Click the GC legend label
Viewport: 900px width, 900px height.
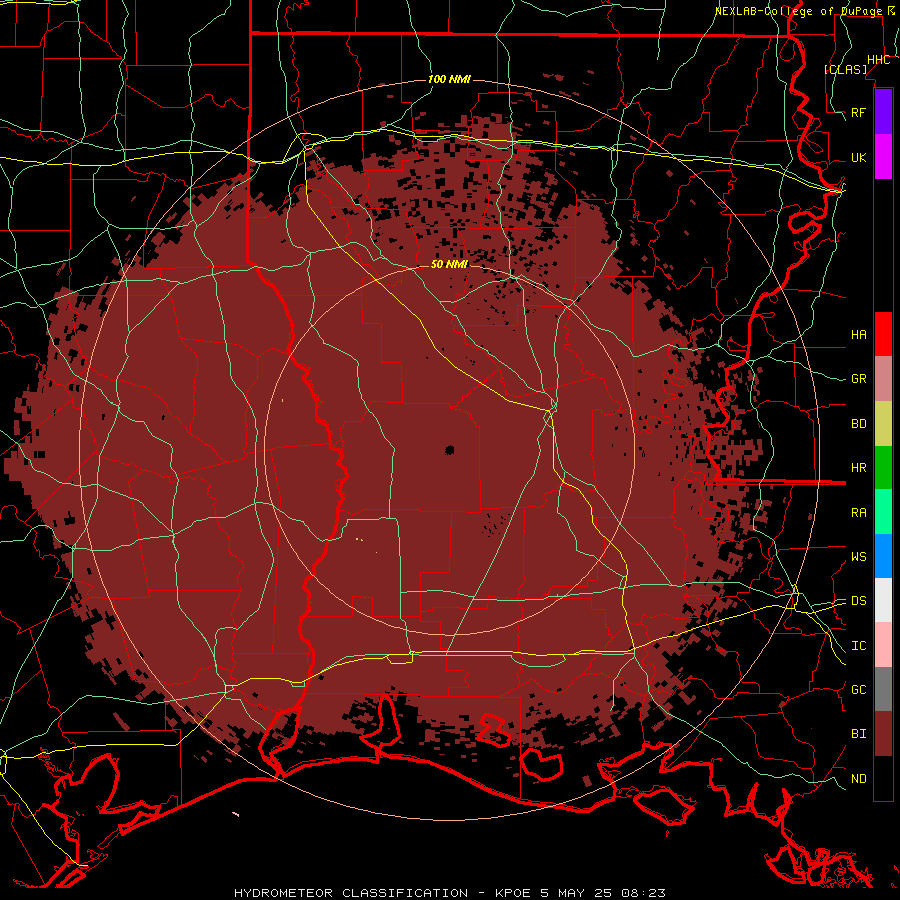(x=859, y=689)
